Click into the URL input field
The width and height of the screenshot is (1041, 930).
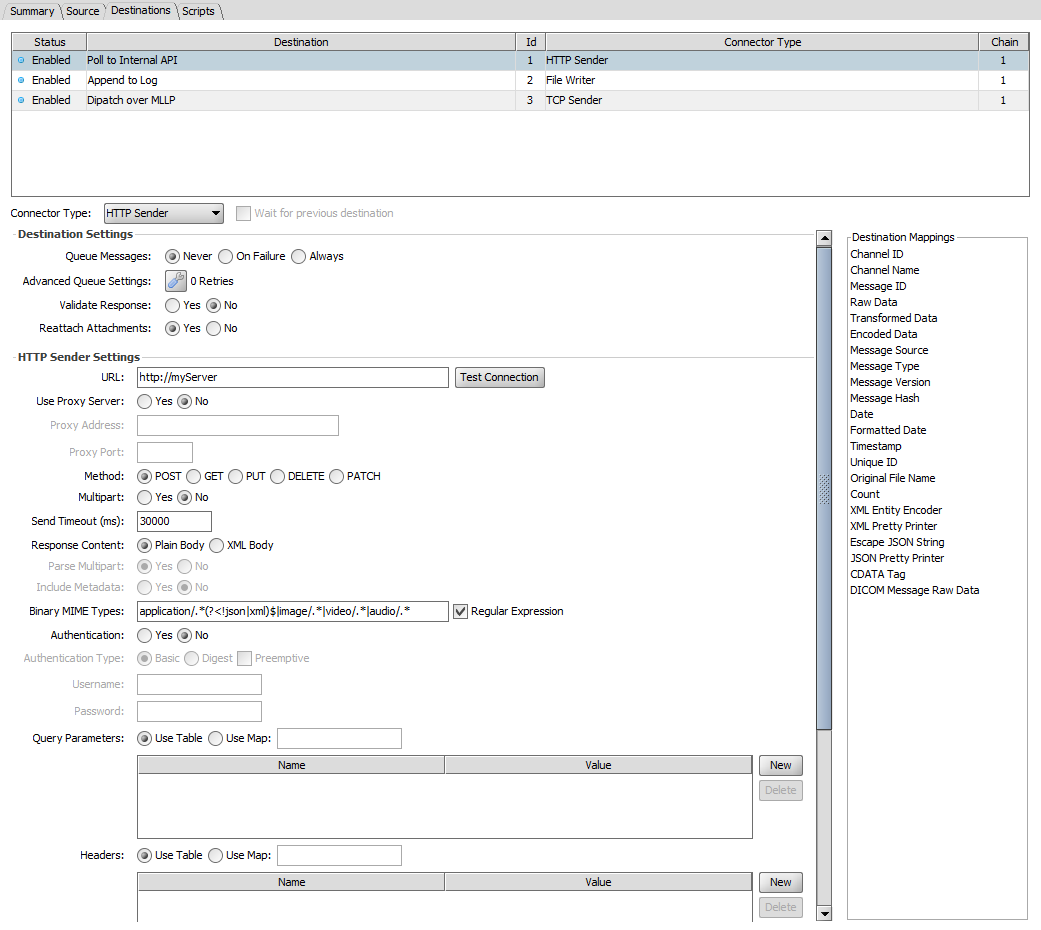292,377
